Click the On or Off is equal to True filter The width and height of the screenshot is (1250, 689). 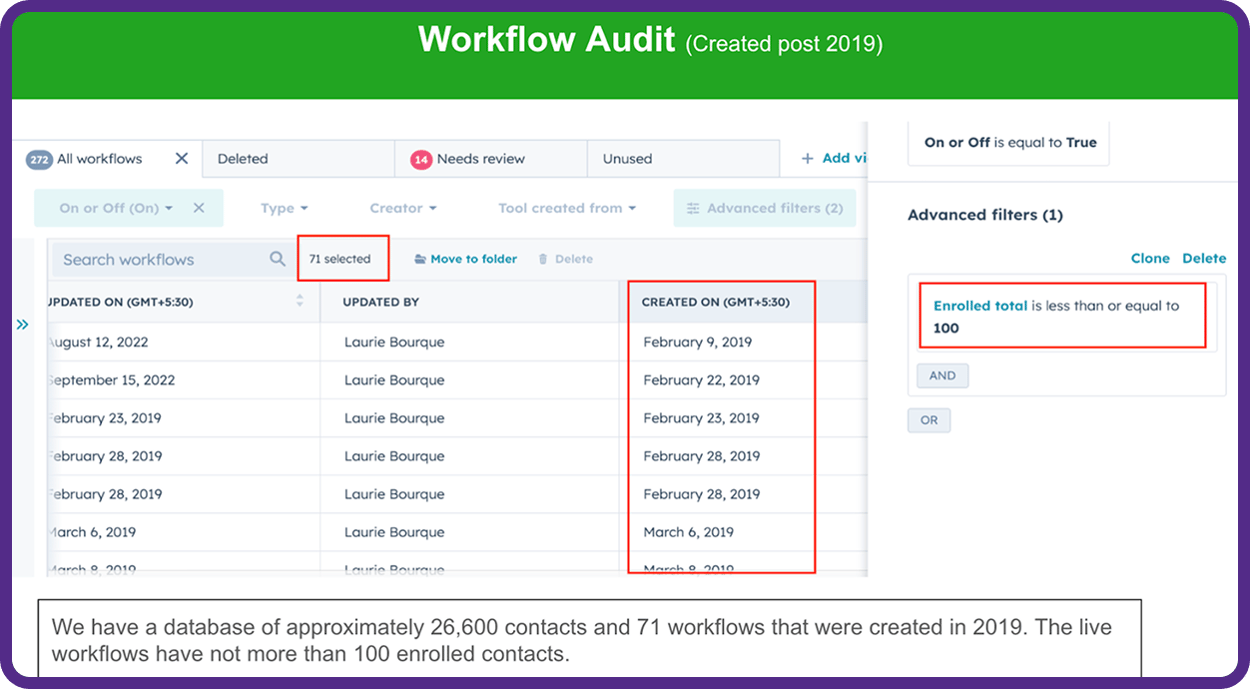(x=1009, y=143)
